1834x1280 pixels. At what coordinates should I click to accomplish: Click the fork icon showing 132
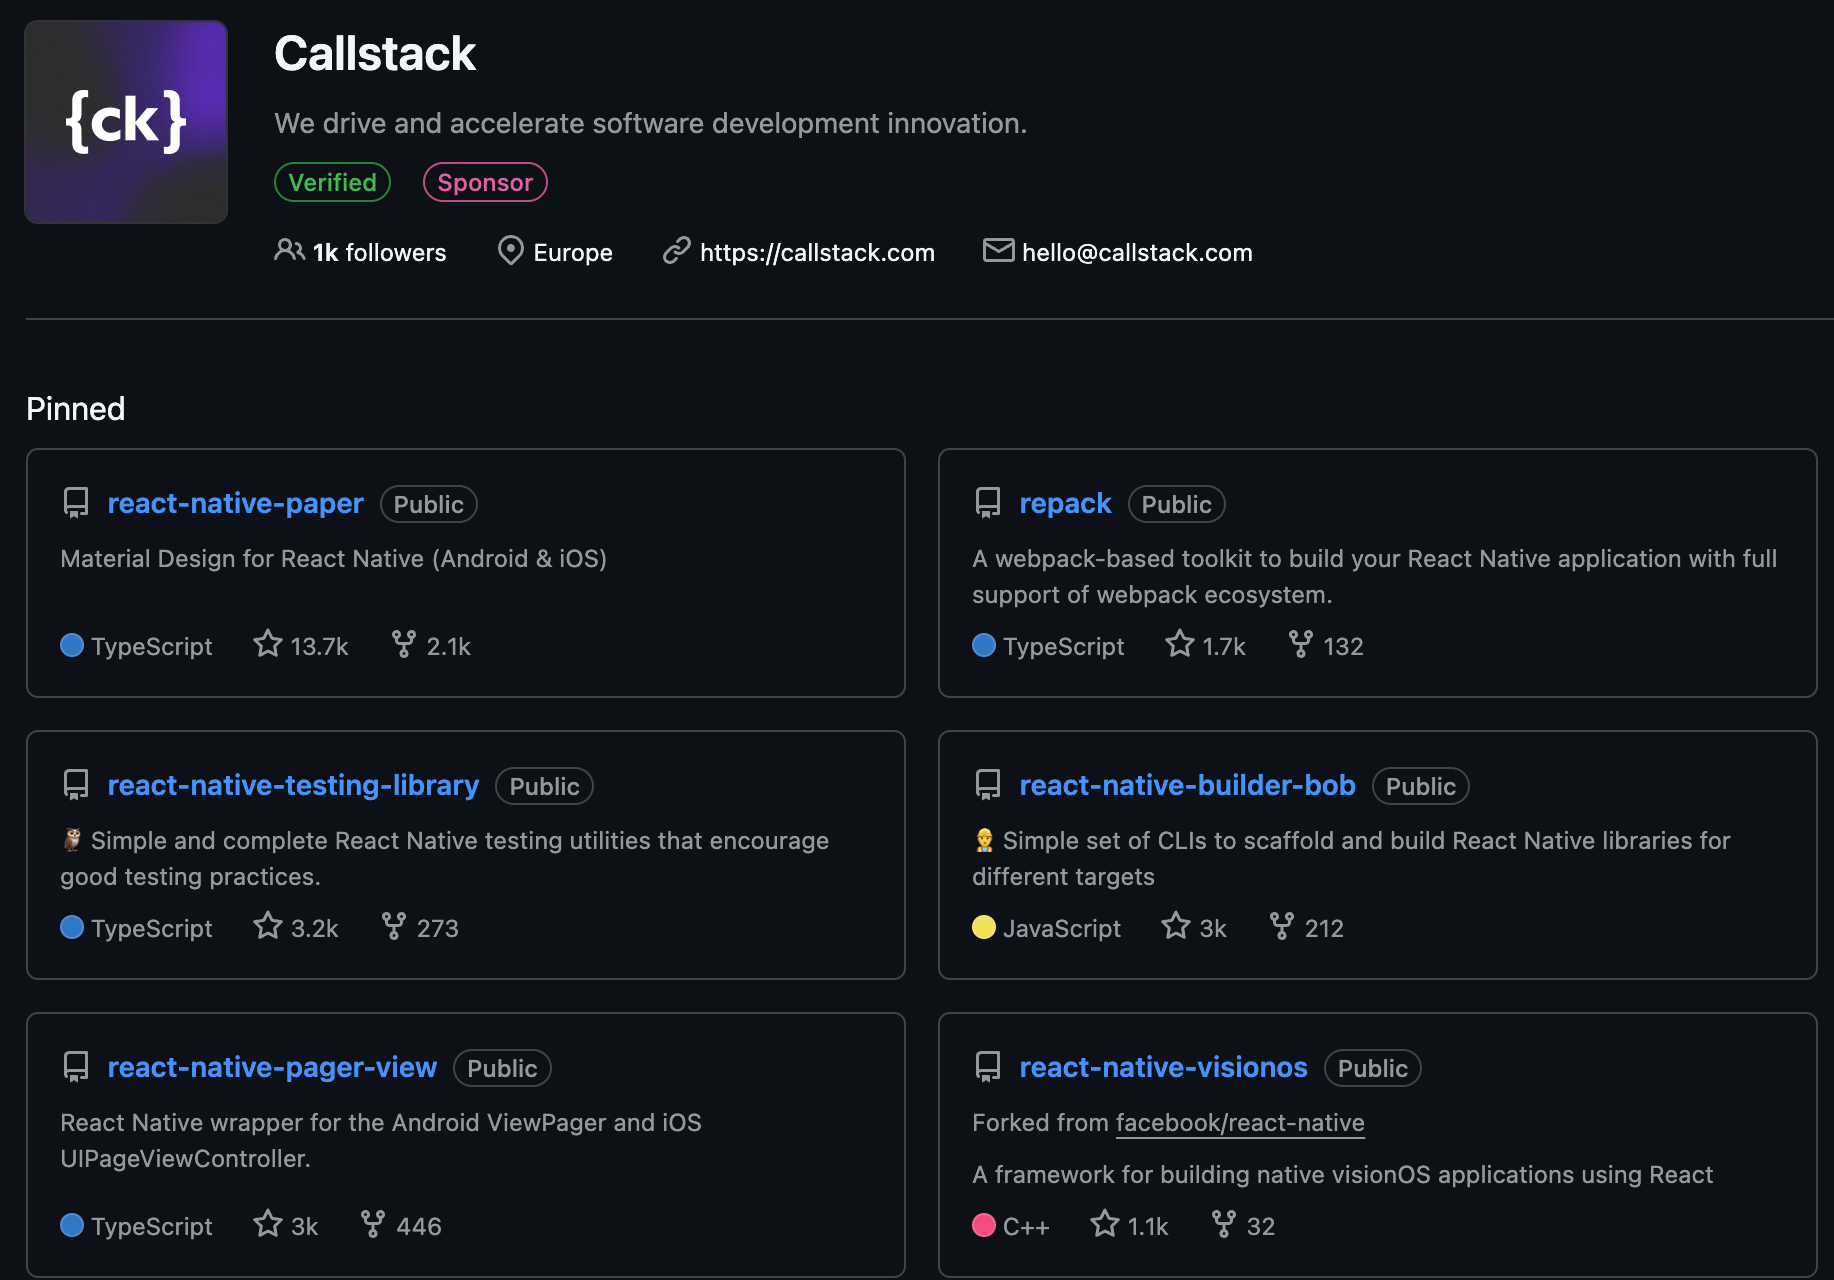click(1300, 644)
